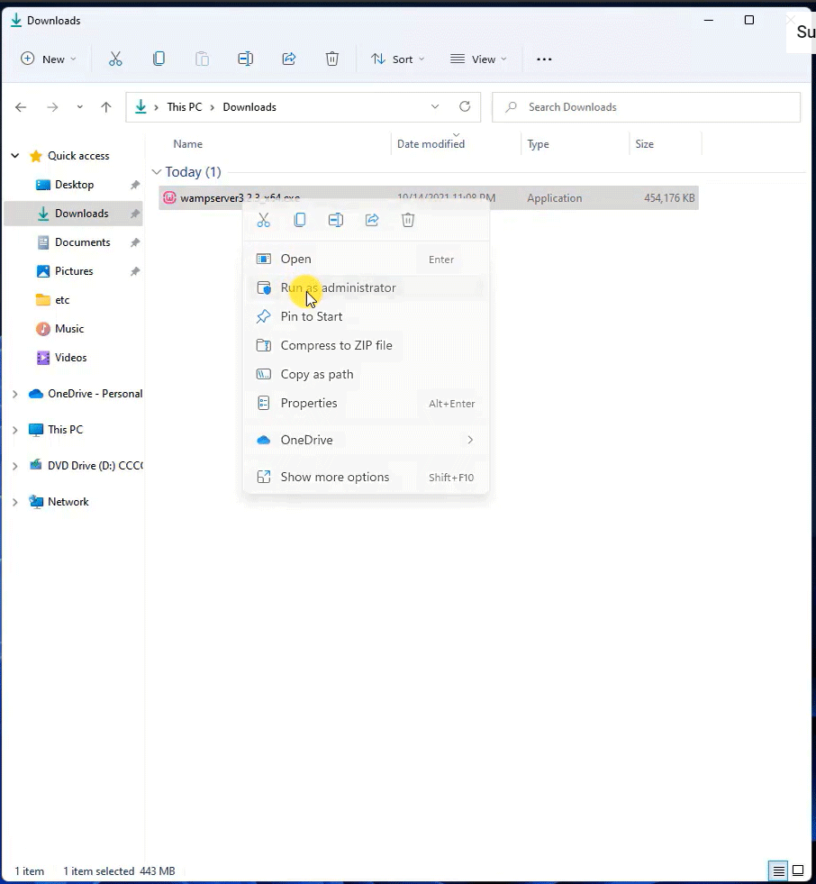The height and width of the screenshot is (884, 816).
Task: Select Copy as path
Action: [365, 374]
